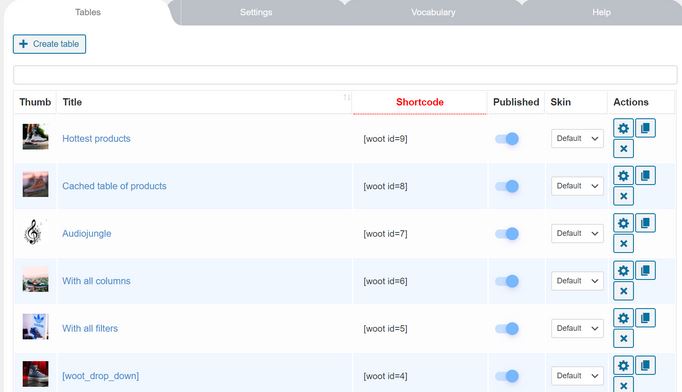Click With all columns thumbnail
This screenshot has width=682, height=392.
click(36, 279)
